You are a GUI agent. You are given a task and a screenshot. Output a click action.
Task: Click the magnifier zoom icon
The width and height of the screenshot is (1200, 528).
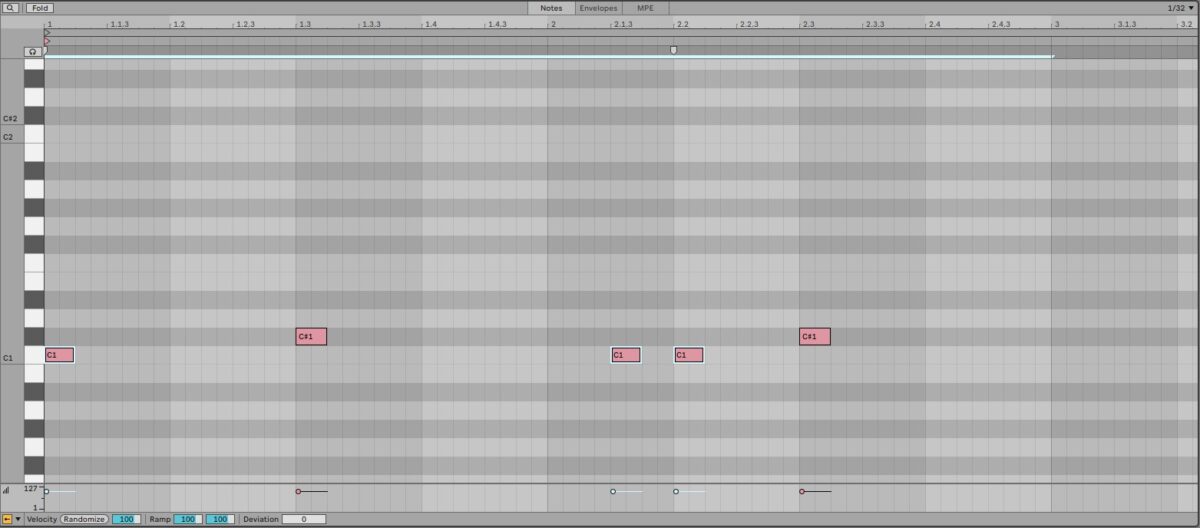(x=11, y=8)
